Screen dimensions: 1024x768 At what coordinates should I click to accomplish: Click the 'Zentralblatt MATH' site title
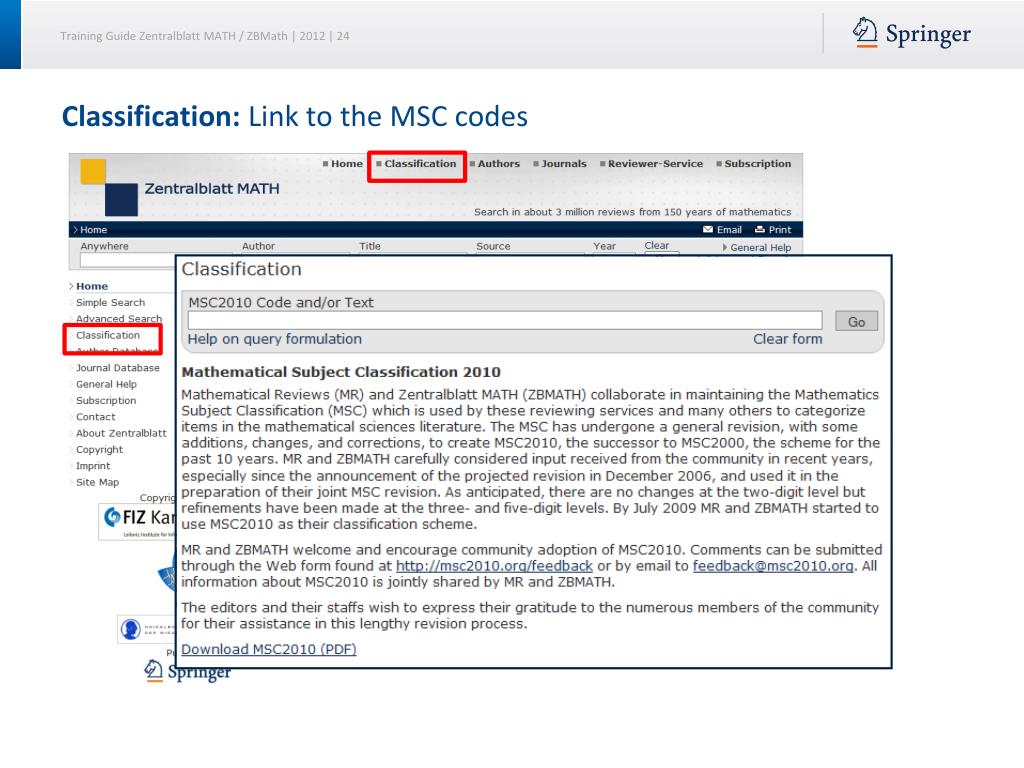point(212,189)
